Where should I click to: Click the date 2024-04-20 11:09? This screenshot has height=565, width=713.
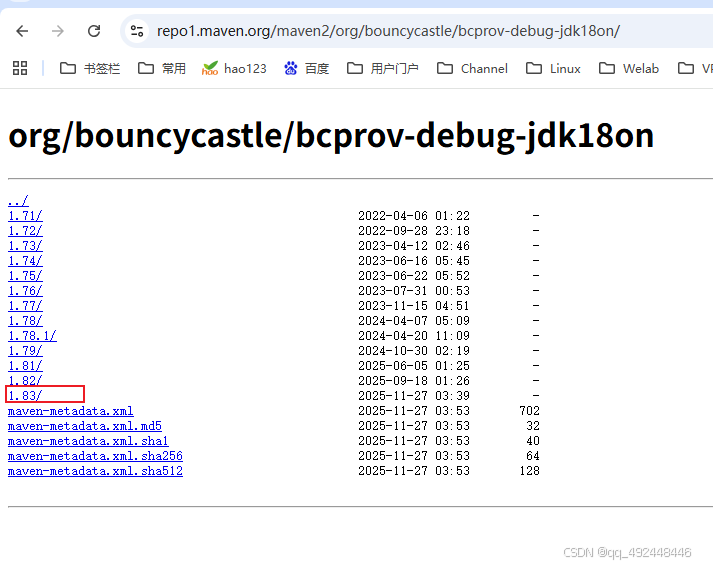(414, 335)
